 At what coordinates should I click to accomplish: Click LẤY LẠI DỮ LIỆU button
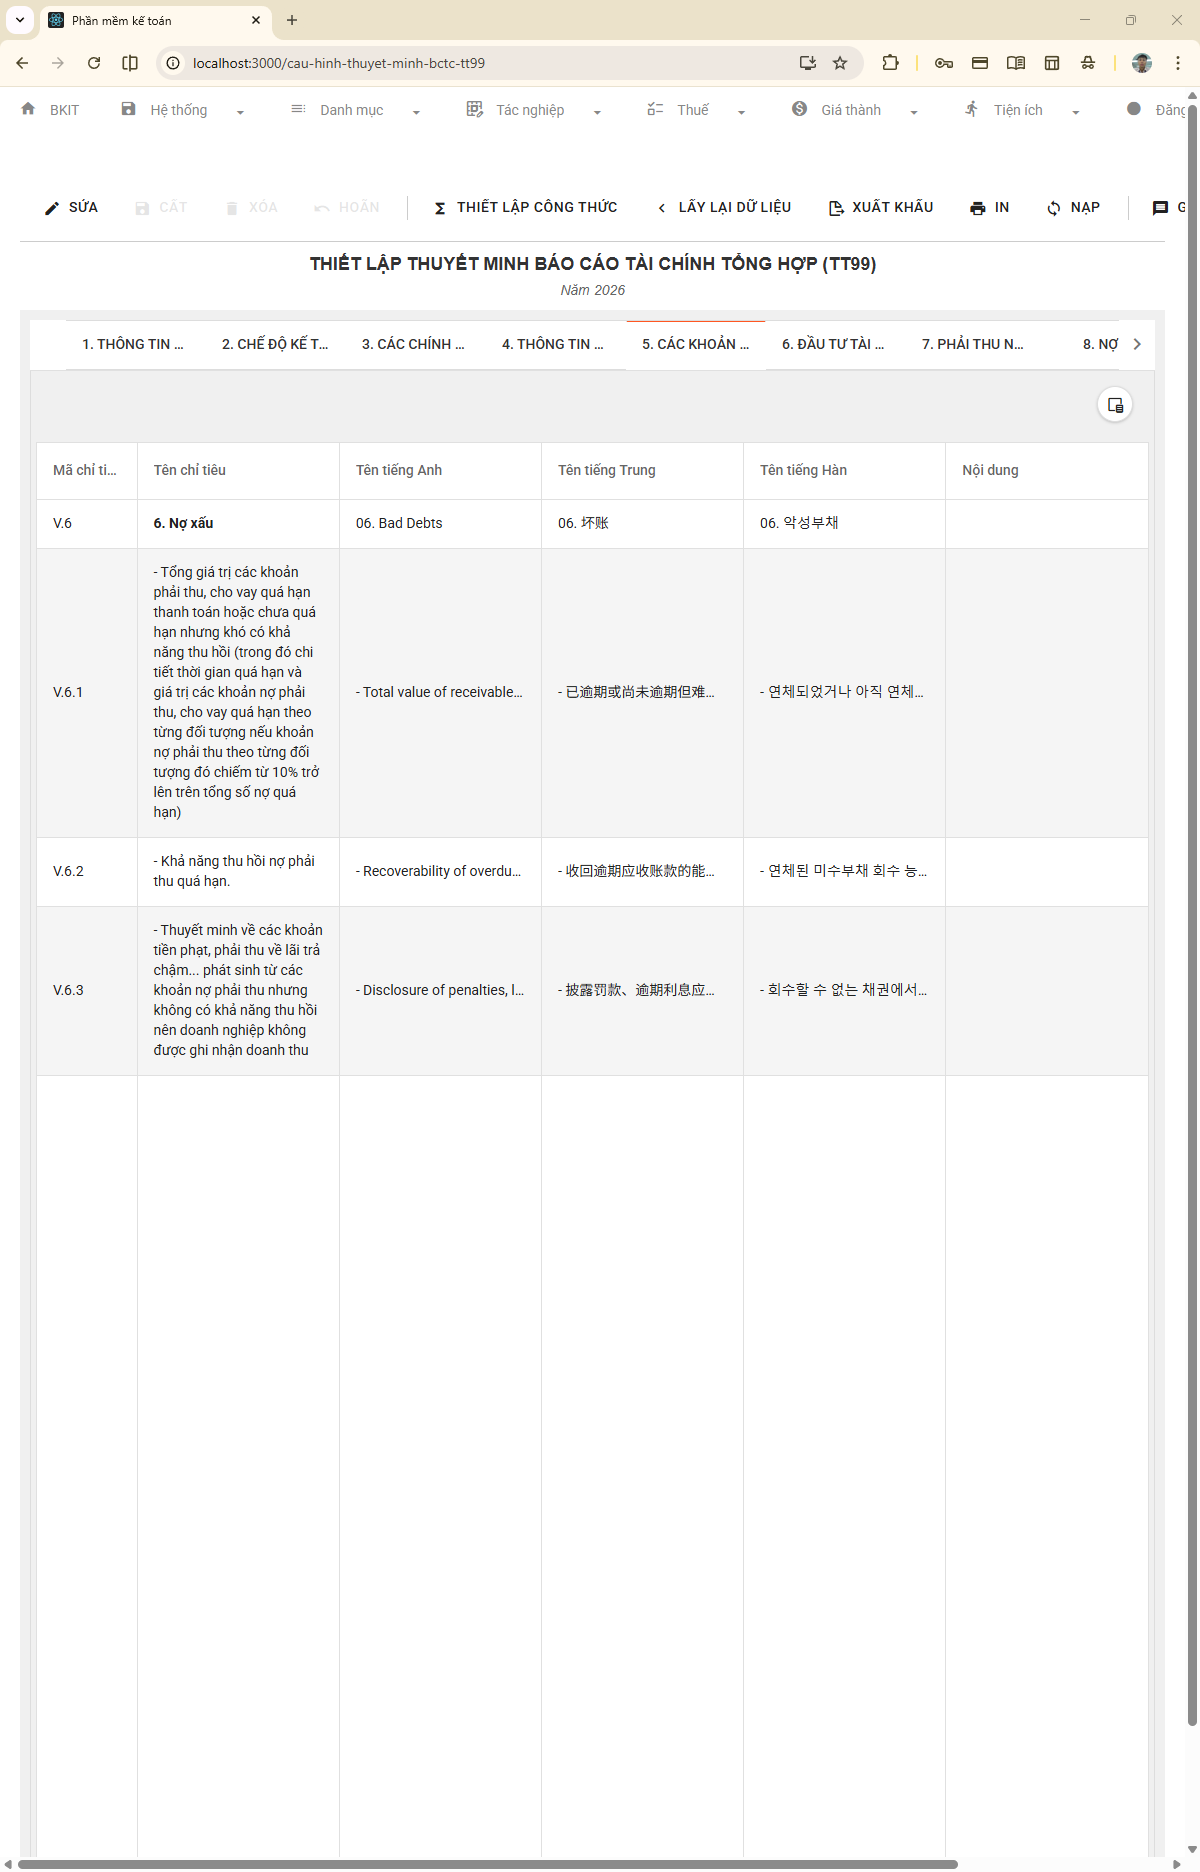pos(724,208)
